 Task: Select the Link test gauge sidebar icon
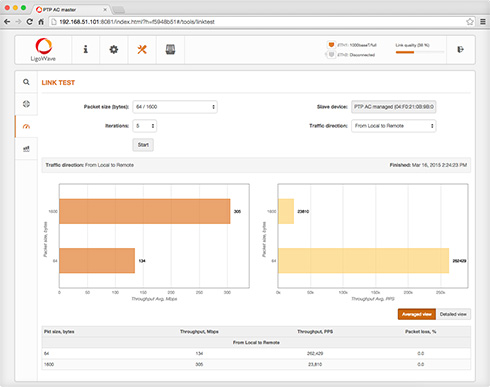tap(26, 126)
